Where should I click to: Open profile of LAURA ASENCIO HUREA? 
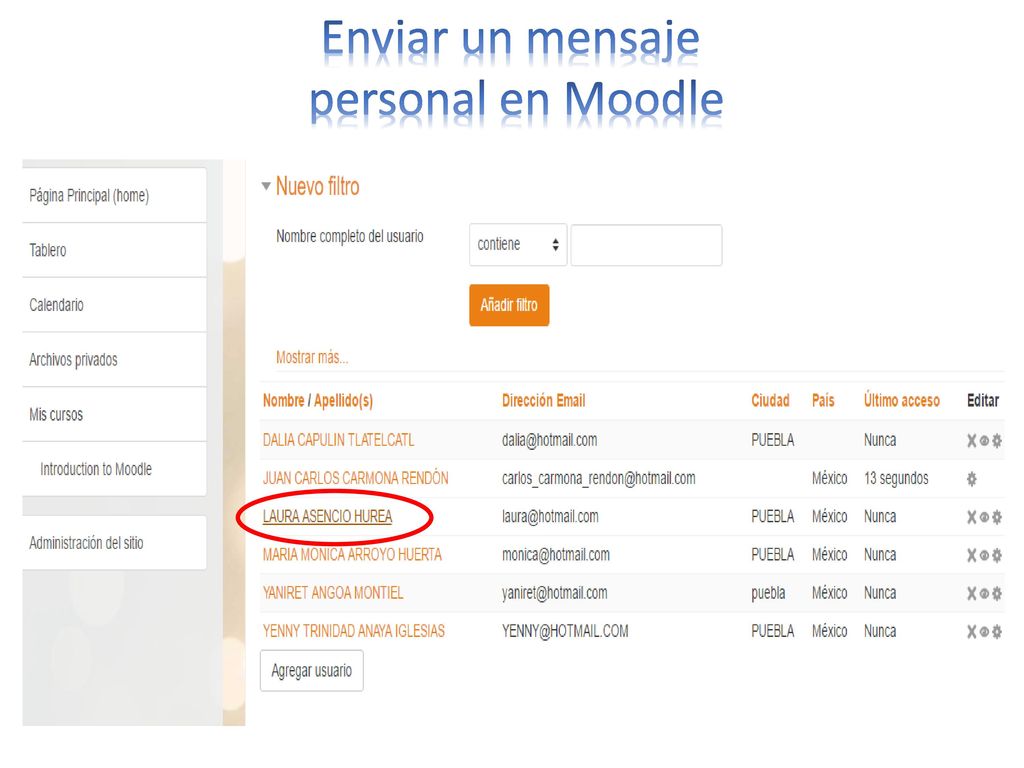tap(327, 517)
